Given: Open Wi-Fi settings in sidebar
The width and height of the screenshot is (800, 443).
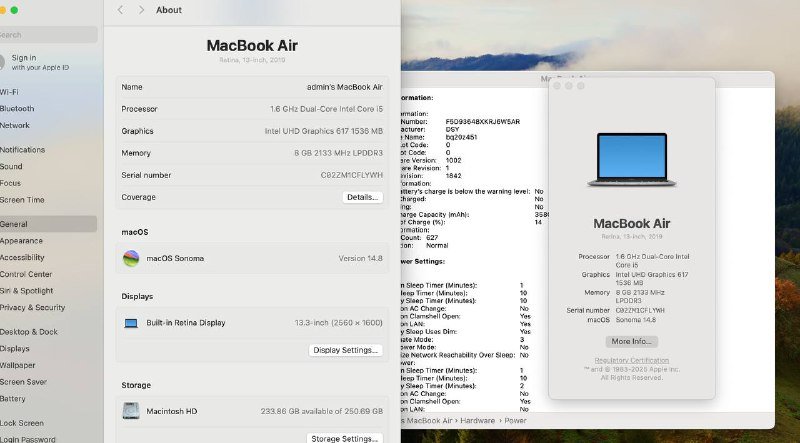Looking at the screenshot, I should 9,92.
